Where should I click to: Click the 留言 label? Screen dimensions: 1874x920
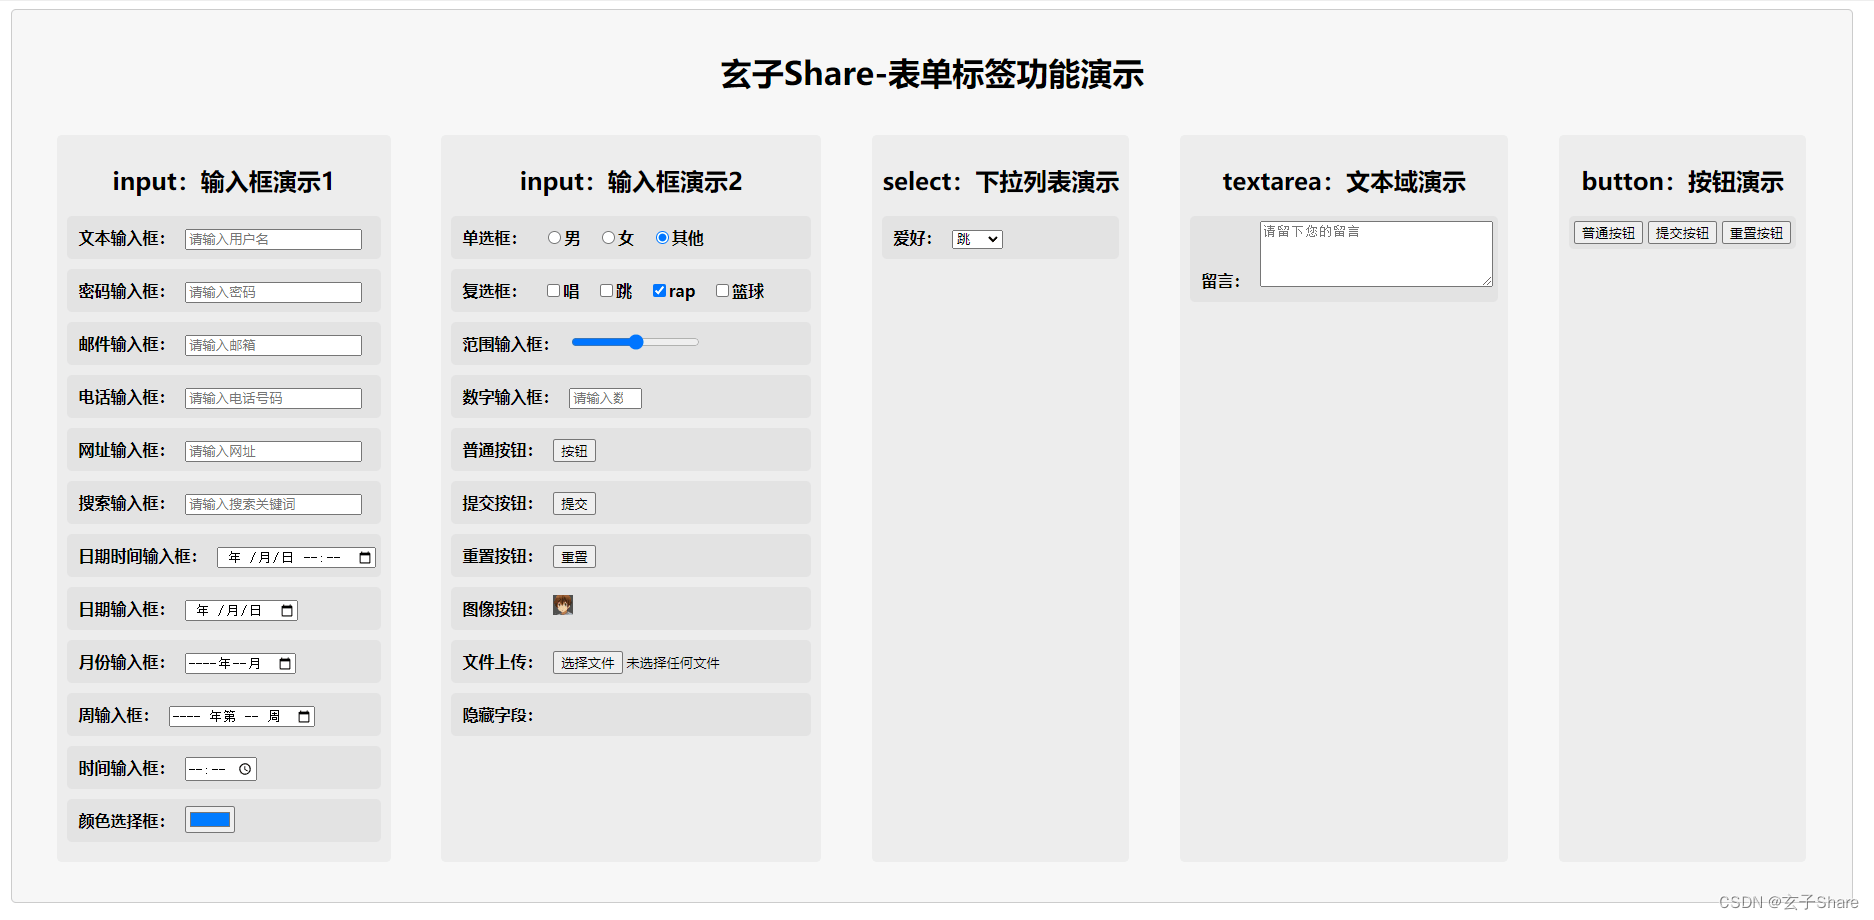pos(1221,281)
